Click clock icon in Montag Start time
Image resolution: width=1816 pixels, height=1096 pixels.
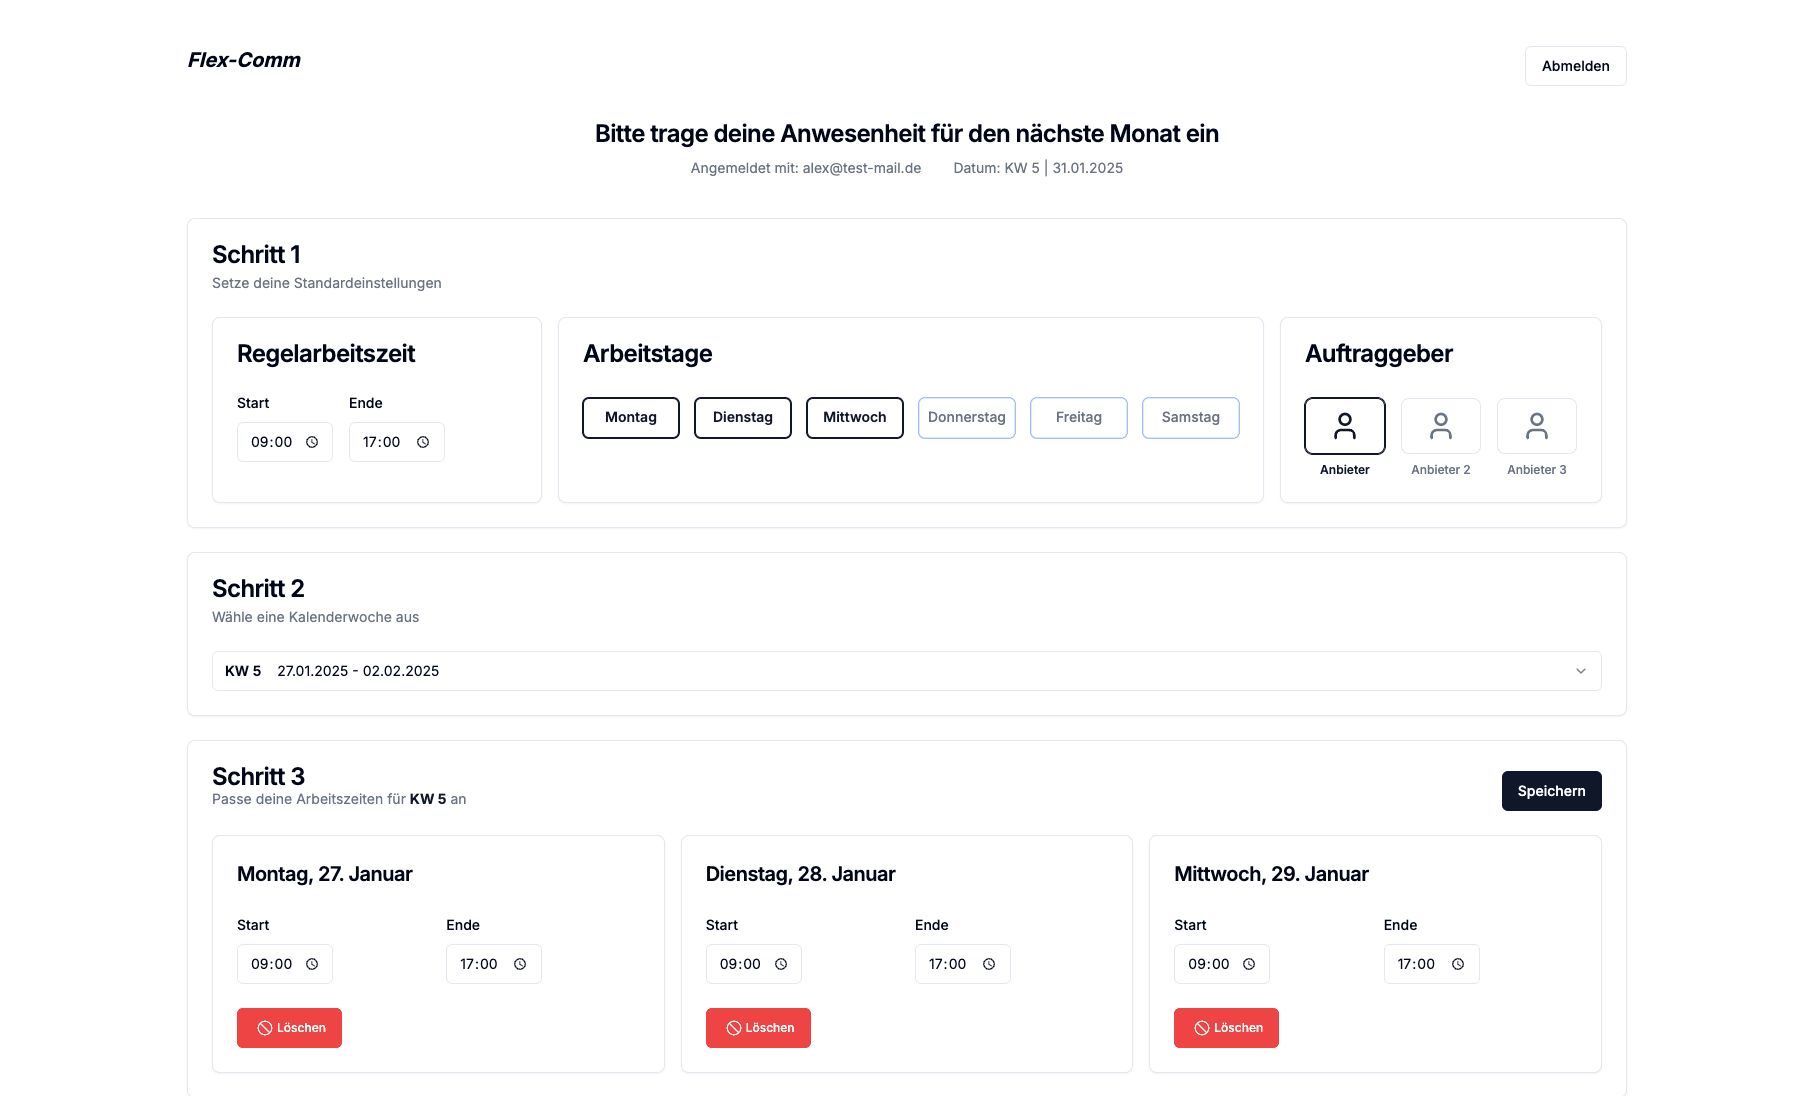pyautogui.click(x=312, y=964)
